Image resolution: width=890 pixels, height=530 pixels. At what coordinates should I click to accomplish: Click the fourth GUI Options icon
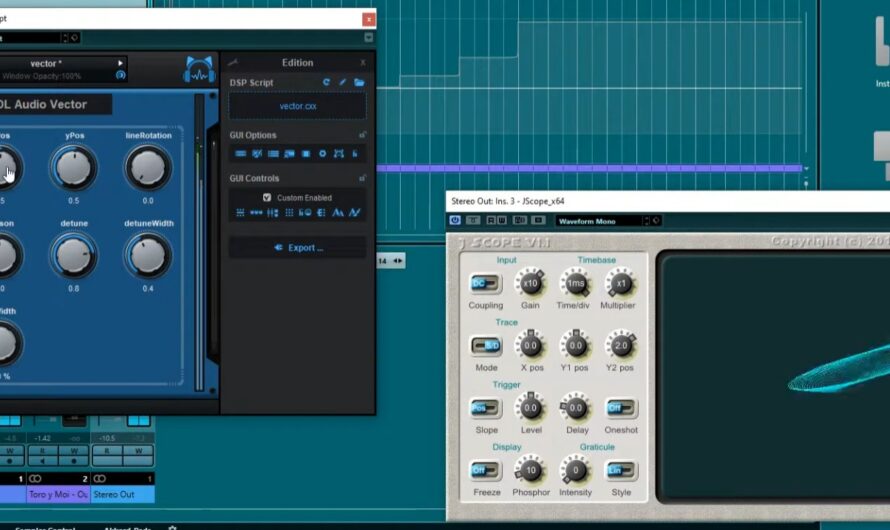[x=289, y=154]
